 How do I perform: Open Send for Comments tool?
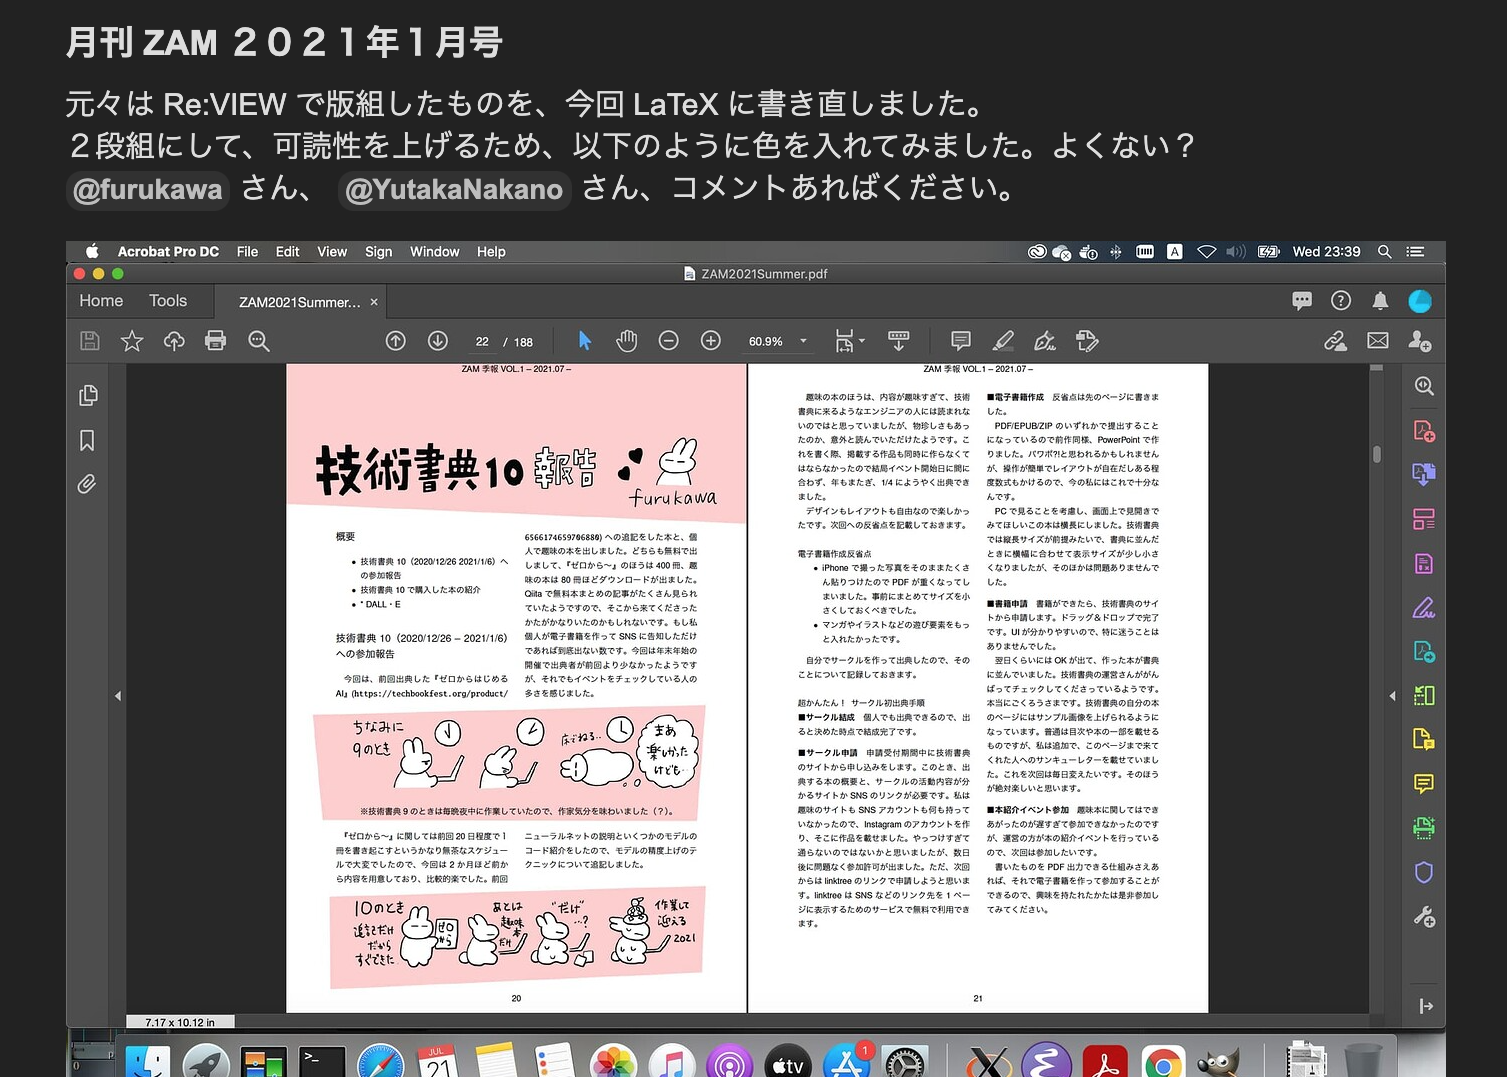click(x=1424, y=739)
